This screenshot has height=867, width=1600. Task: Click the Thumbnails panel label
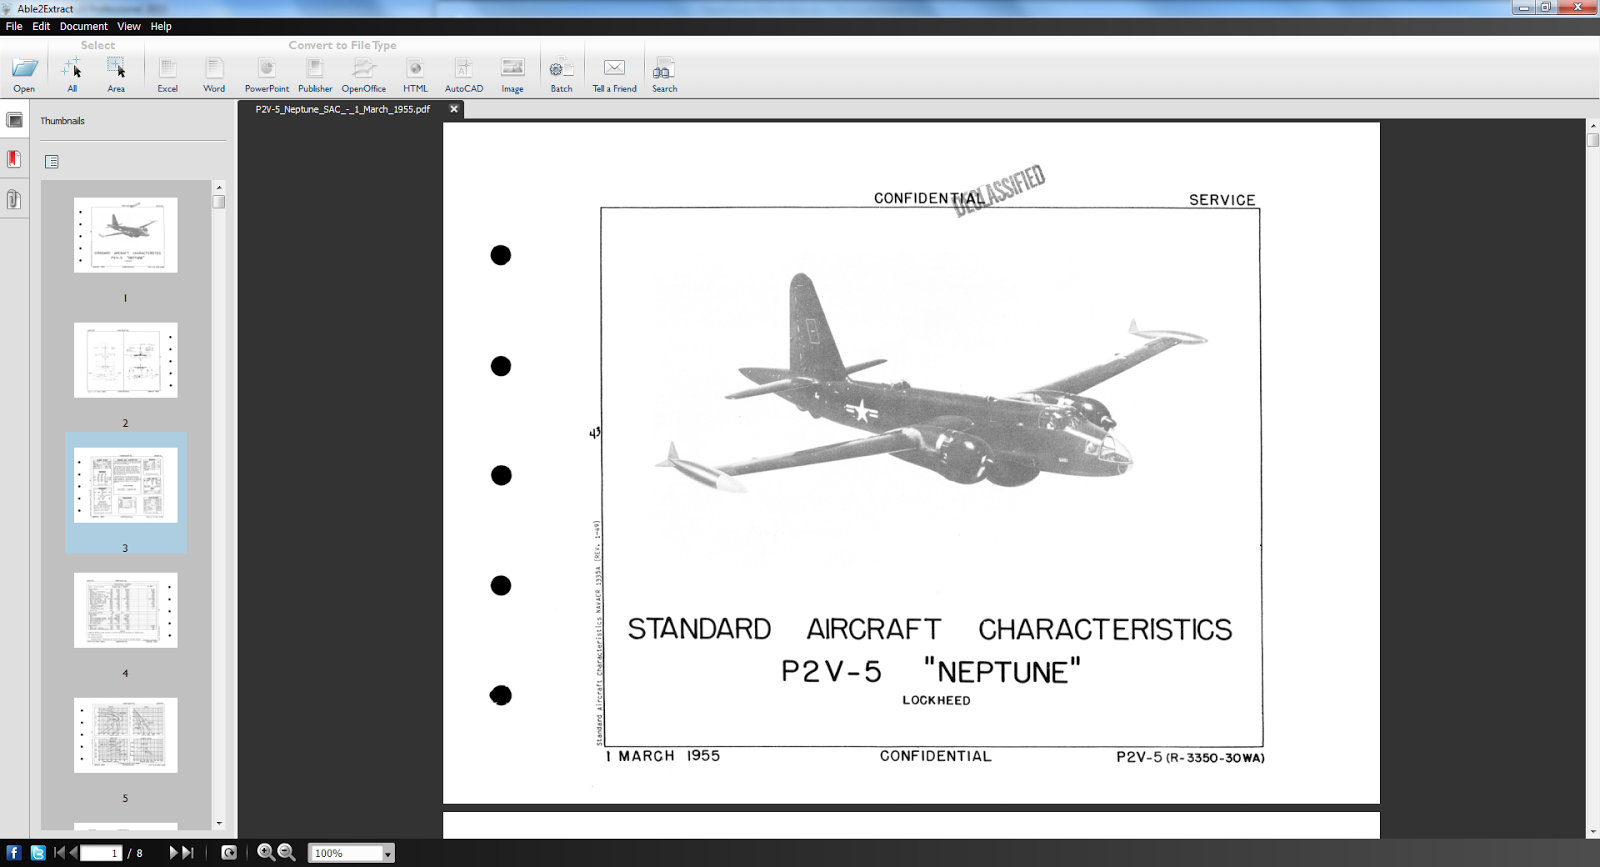tap(62, 121)
